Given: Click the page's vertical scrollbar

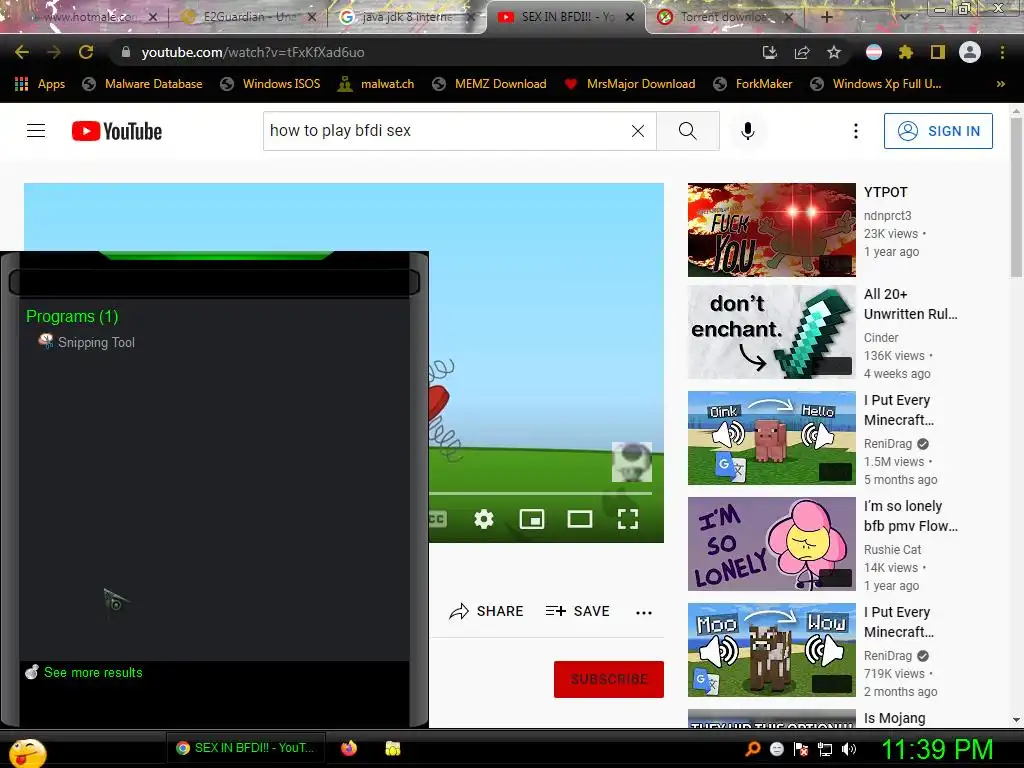Looking at the screenshot, I should tap(1016, 196).
